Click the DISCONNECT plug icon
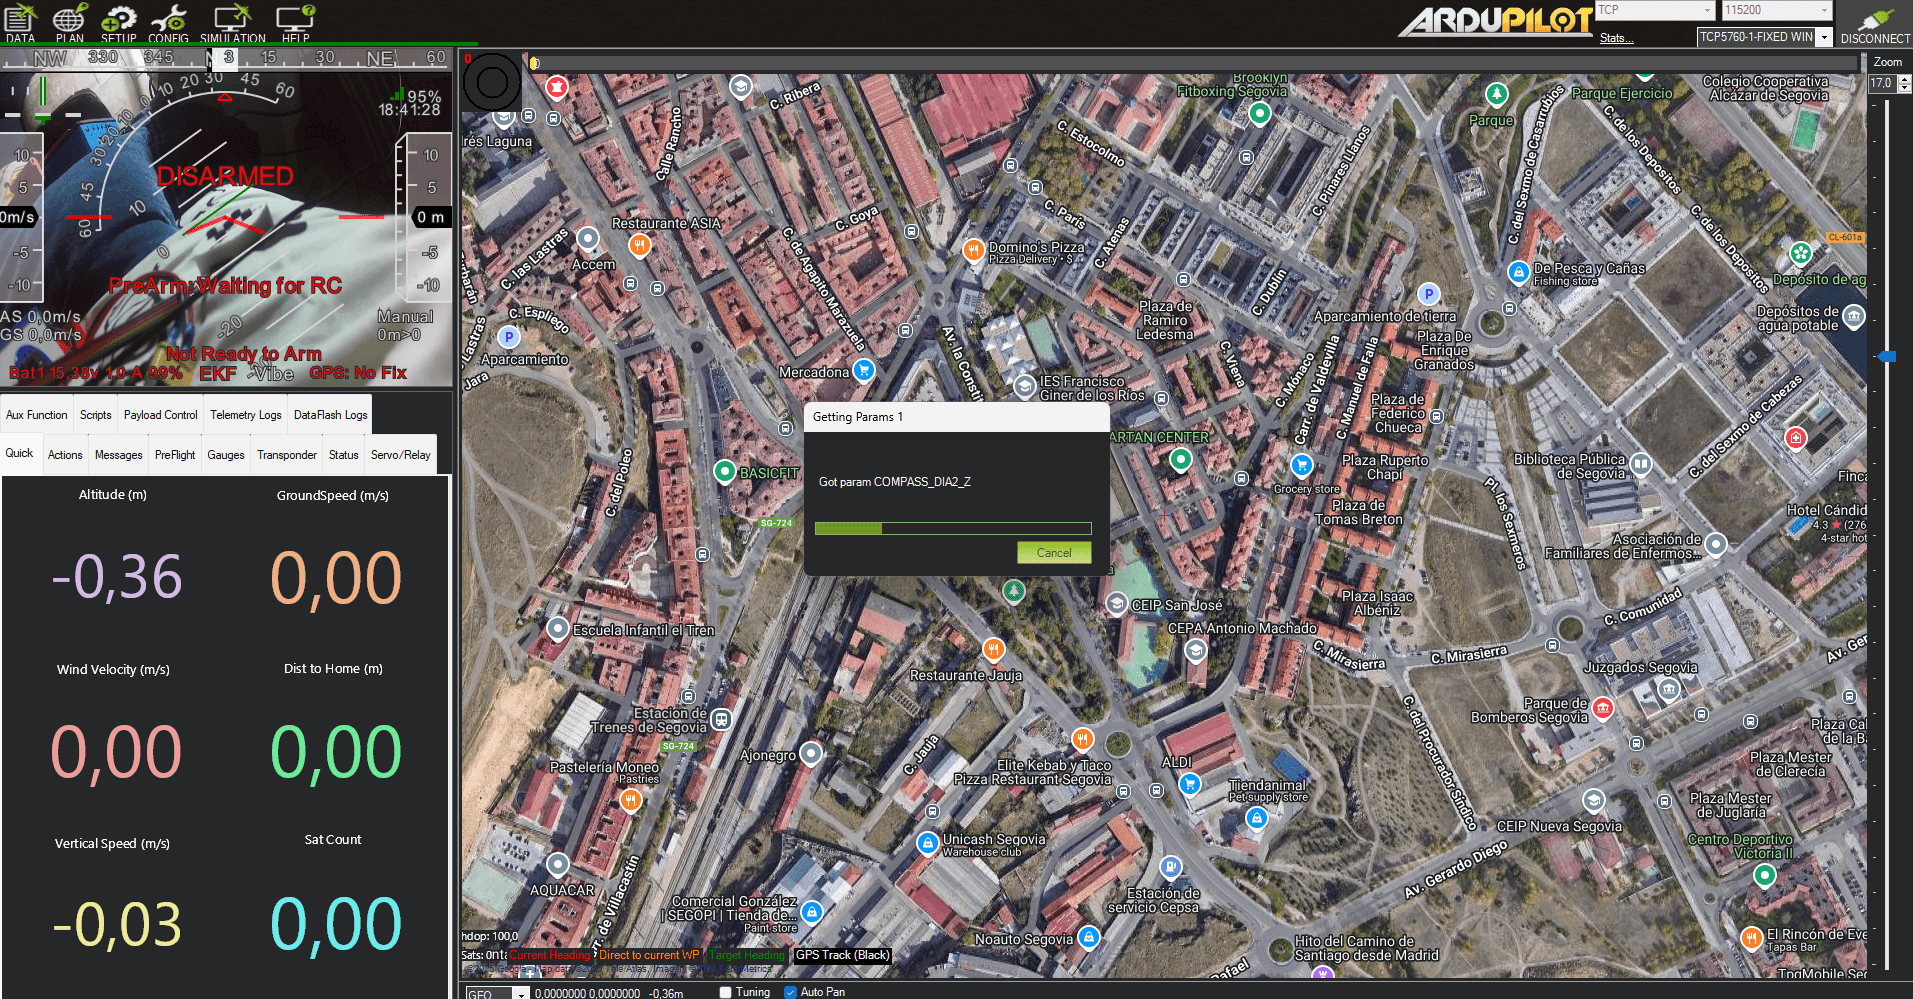 coord(1875,22)
